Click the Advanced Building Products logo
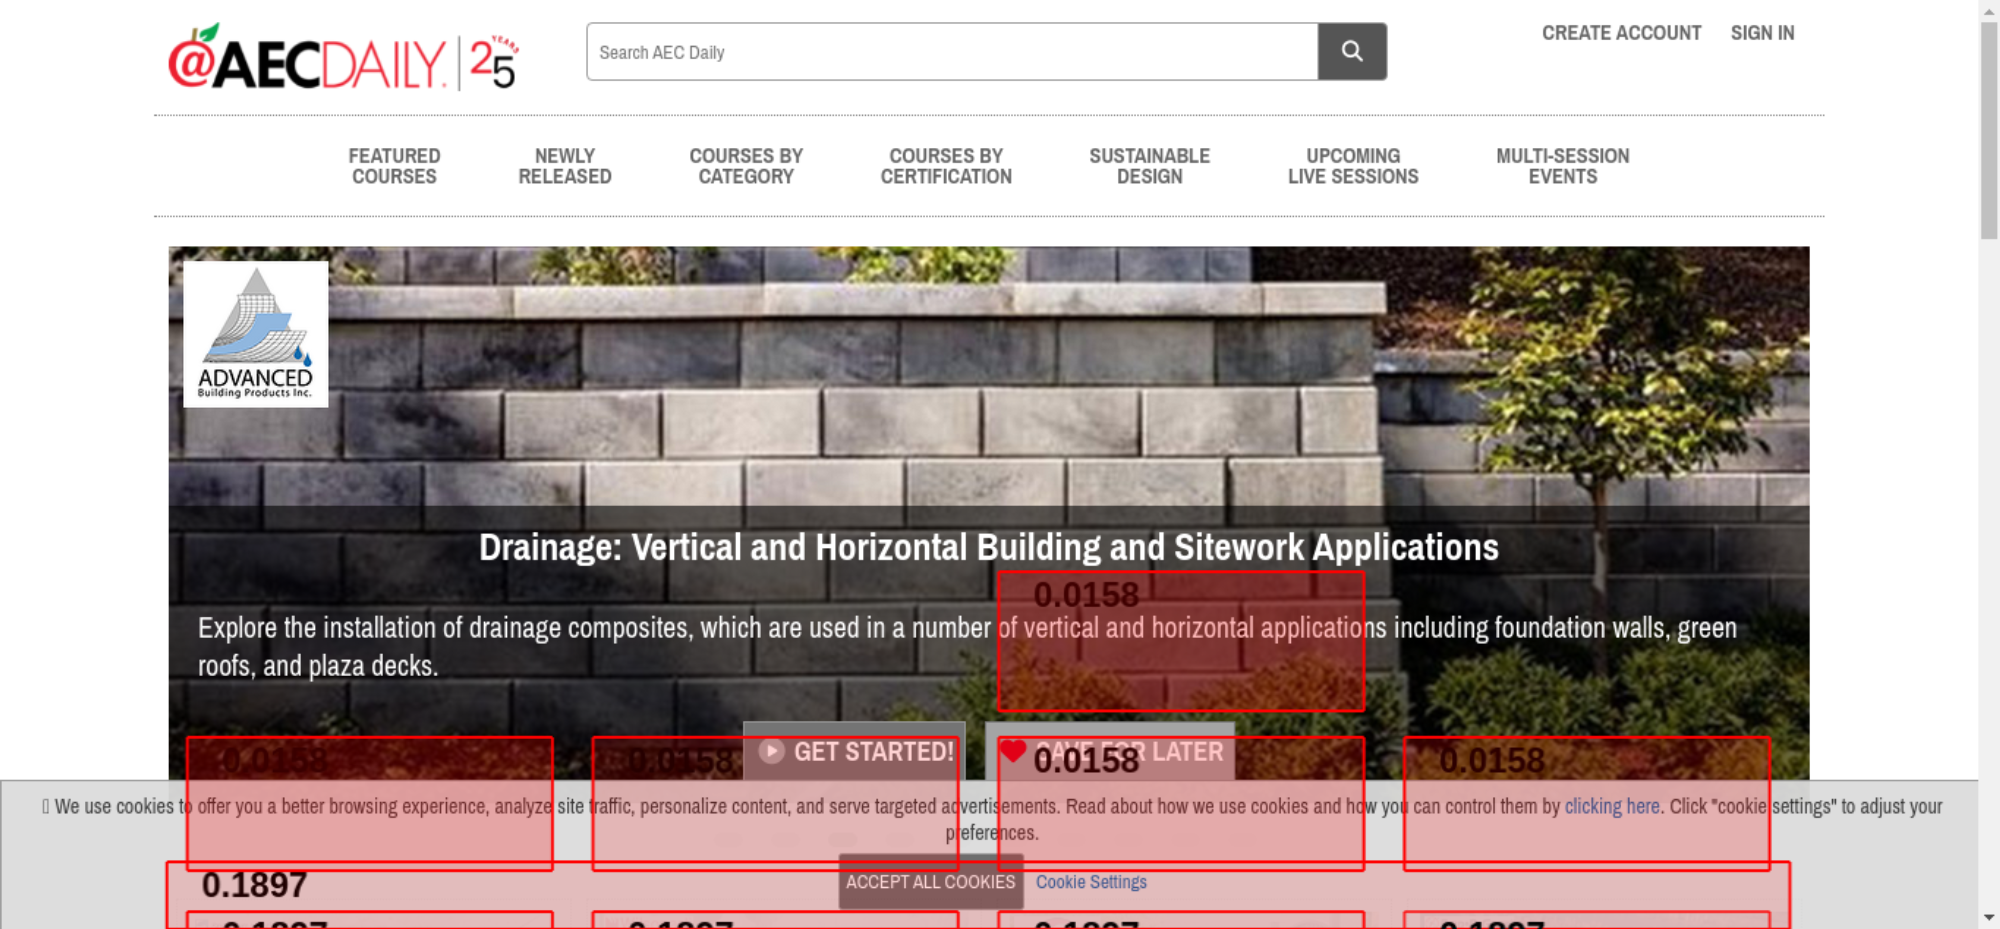 [x=256, y=334]
